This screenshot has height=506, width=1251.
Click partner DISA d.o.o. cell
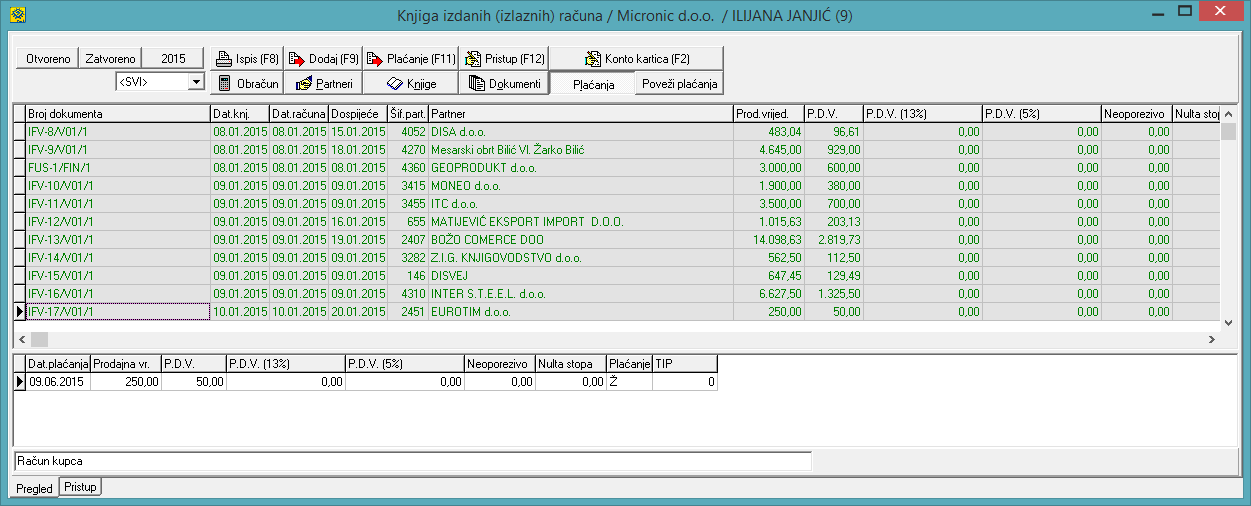pyautogui.click(x=580, y=131)
